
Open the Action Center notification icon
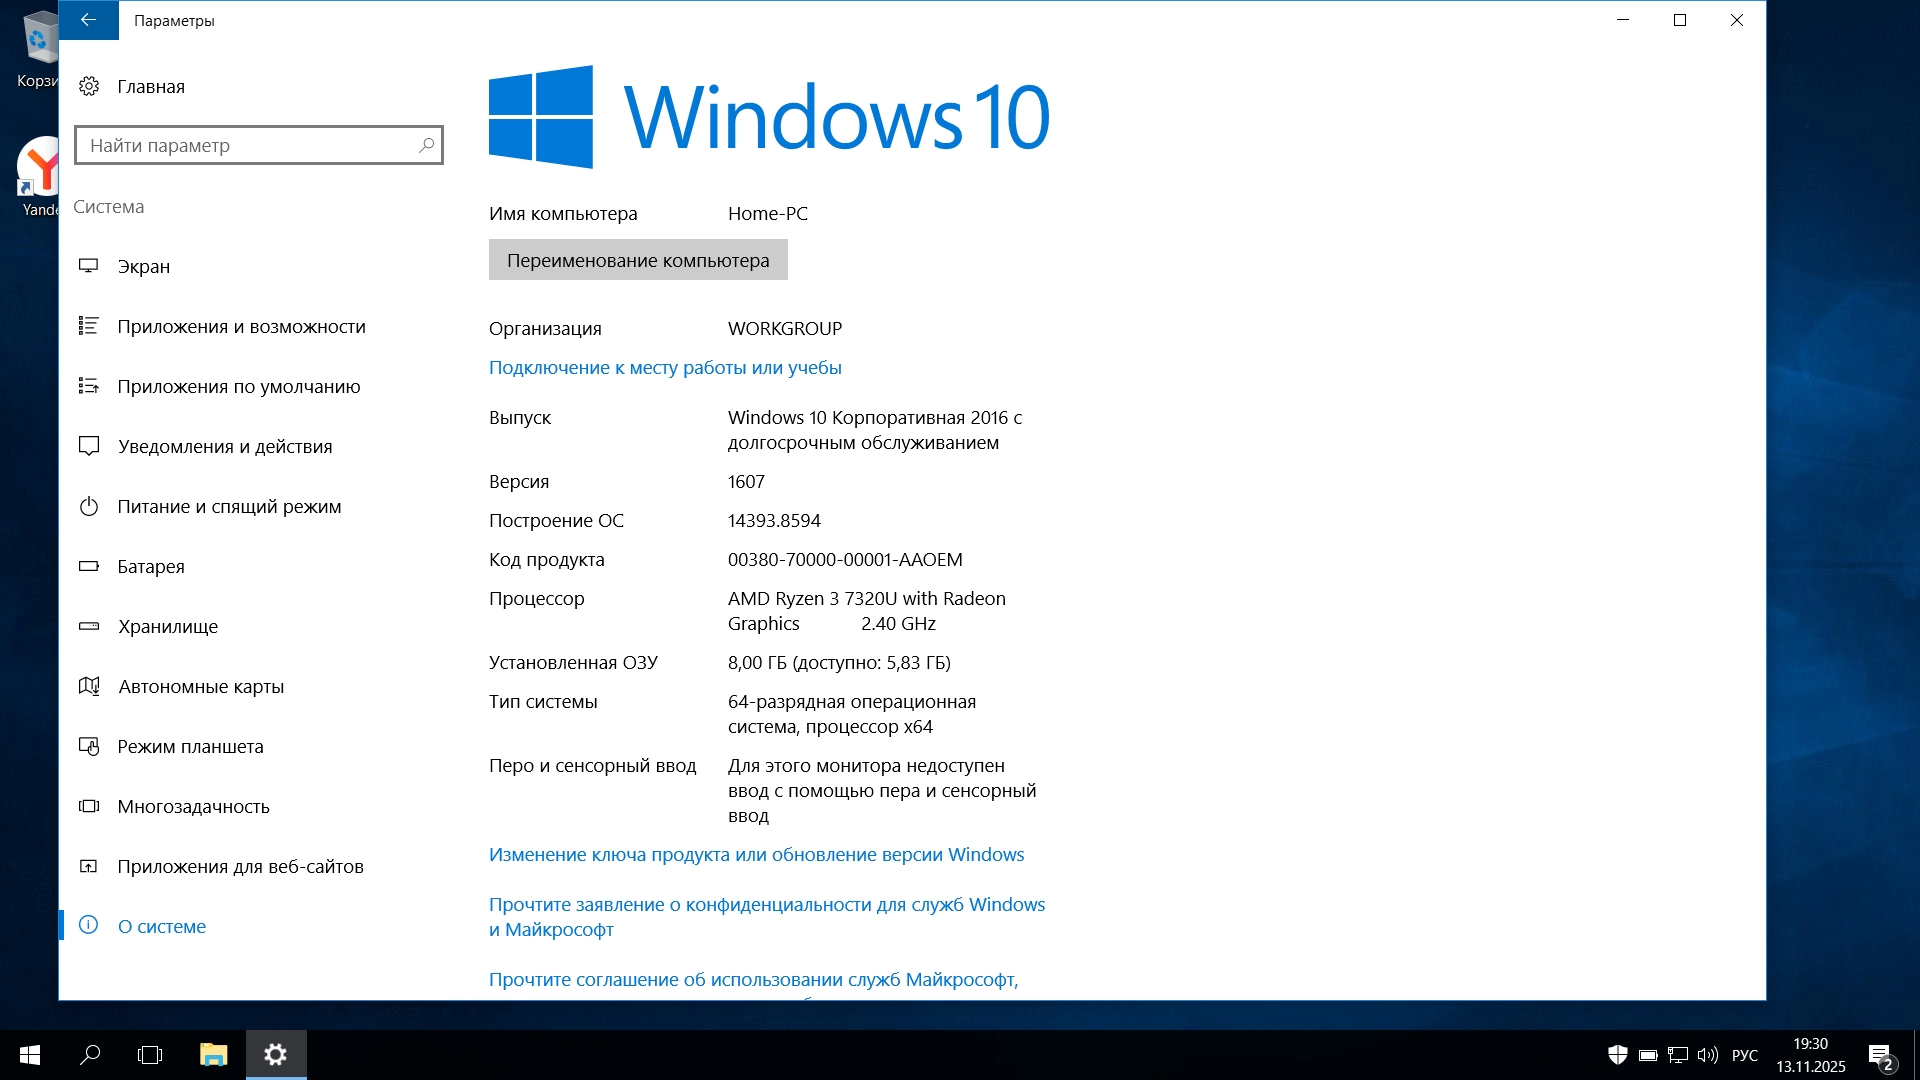coord(1880,1055)
